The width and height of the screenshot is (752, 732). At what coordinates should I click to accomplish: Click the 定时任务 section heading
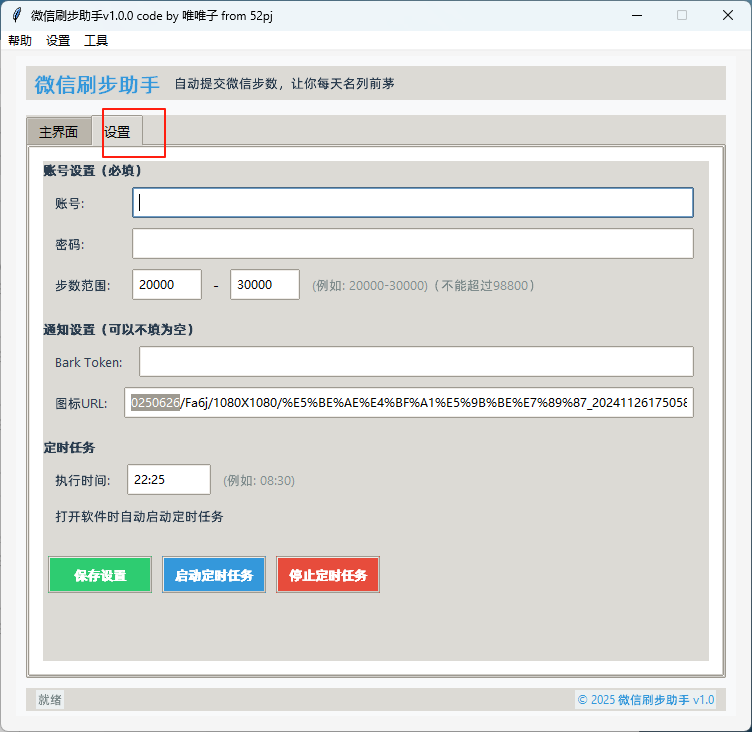point(69,448)
